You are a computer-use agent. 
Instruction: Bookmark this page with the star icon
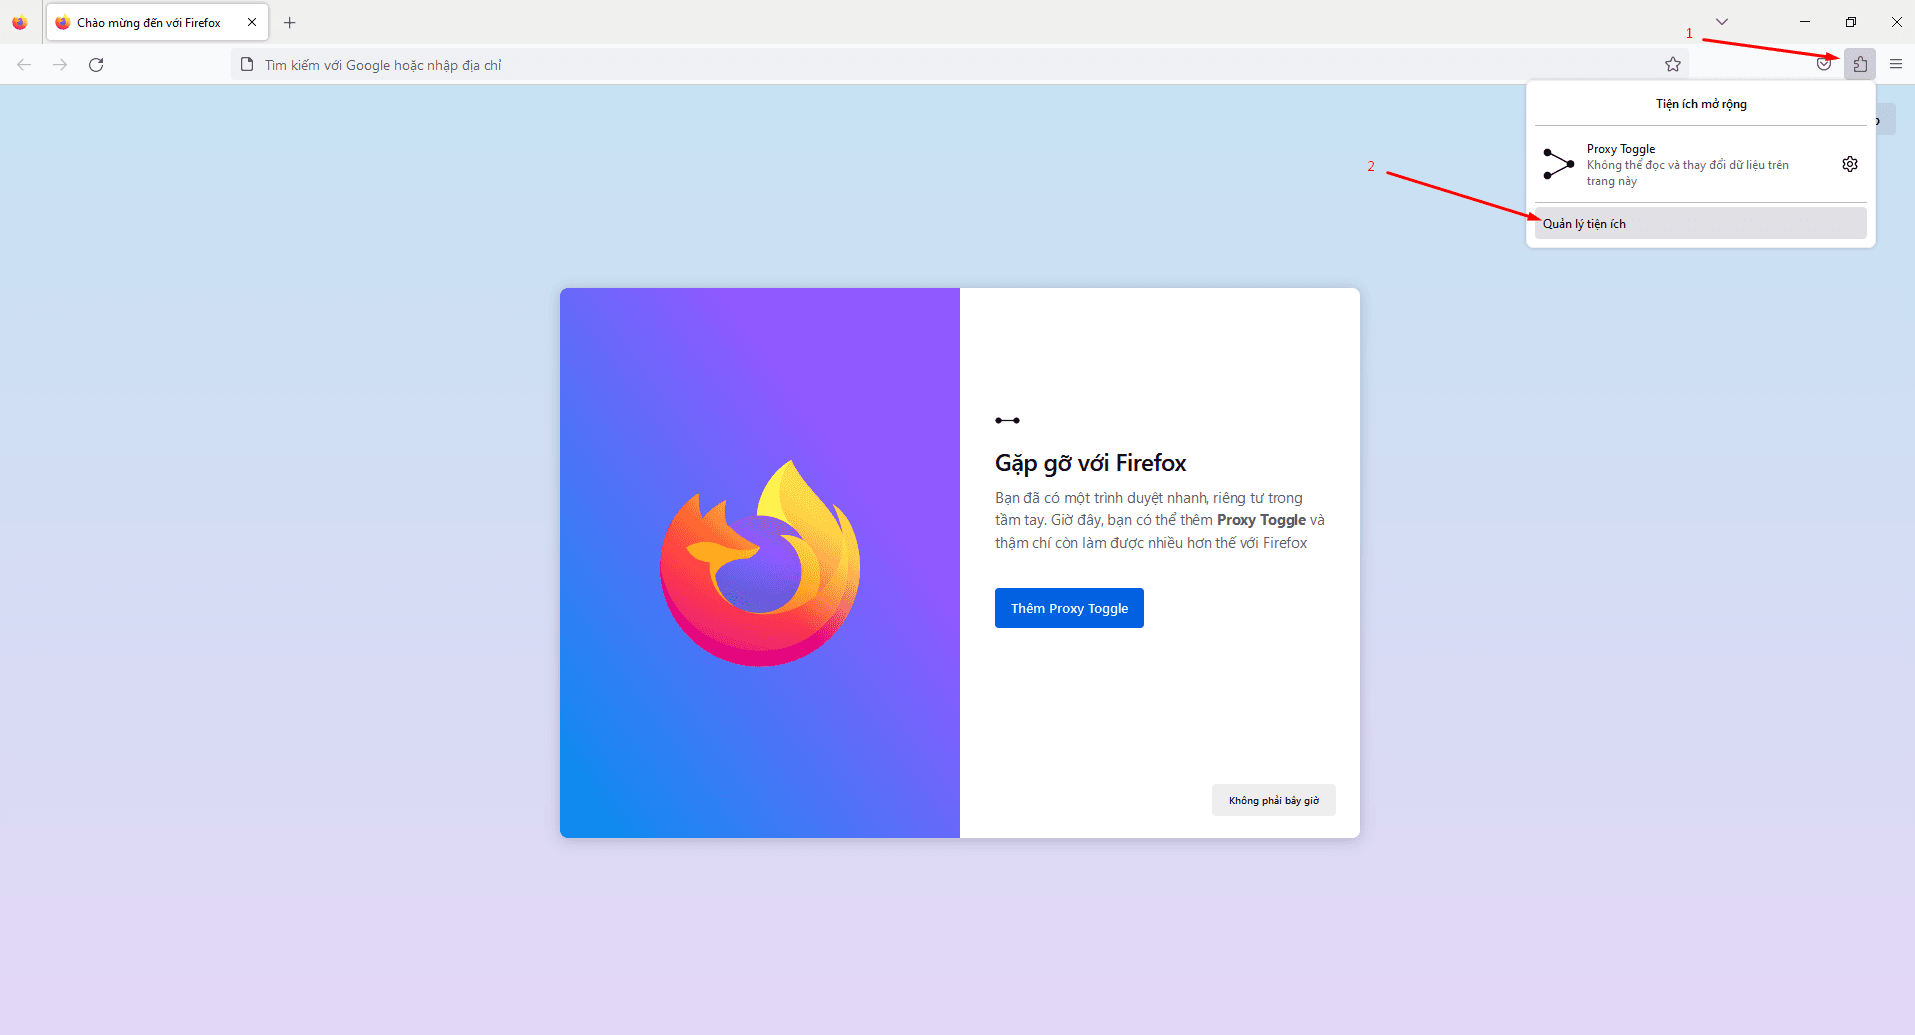tap(1673, 64)
